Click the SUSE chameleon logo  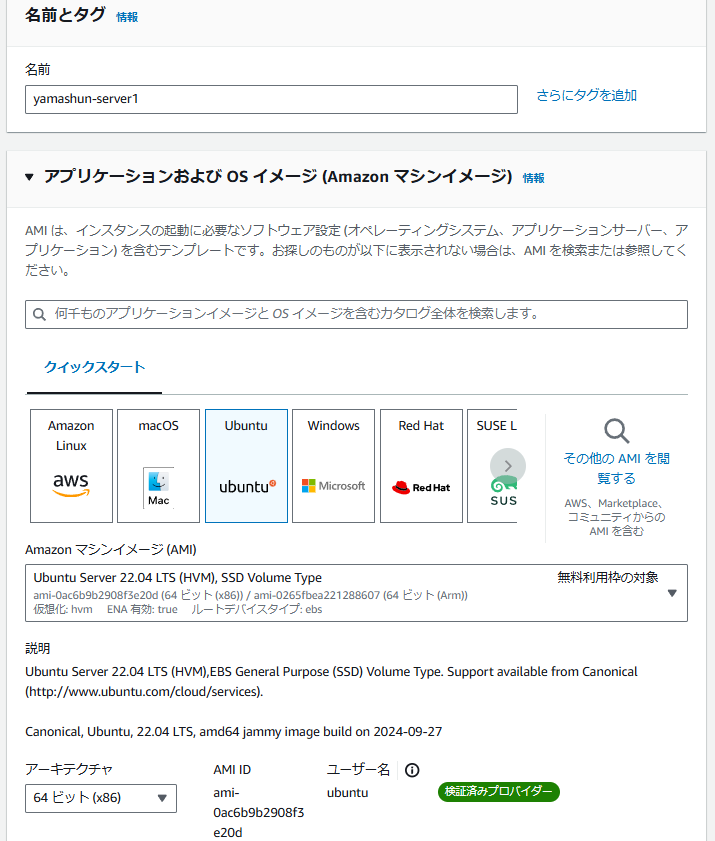[504, 492]
